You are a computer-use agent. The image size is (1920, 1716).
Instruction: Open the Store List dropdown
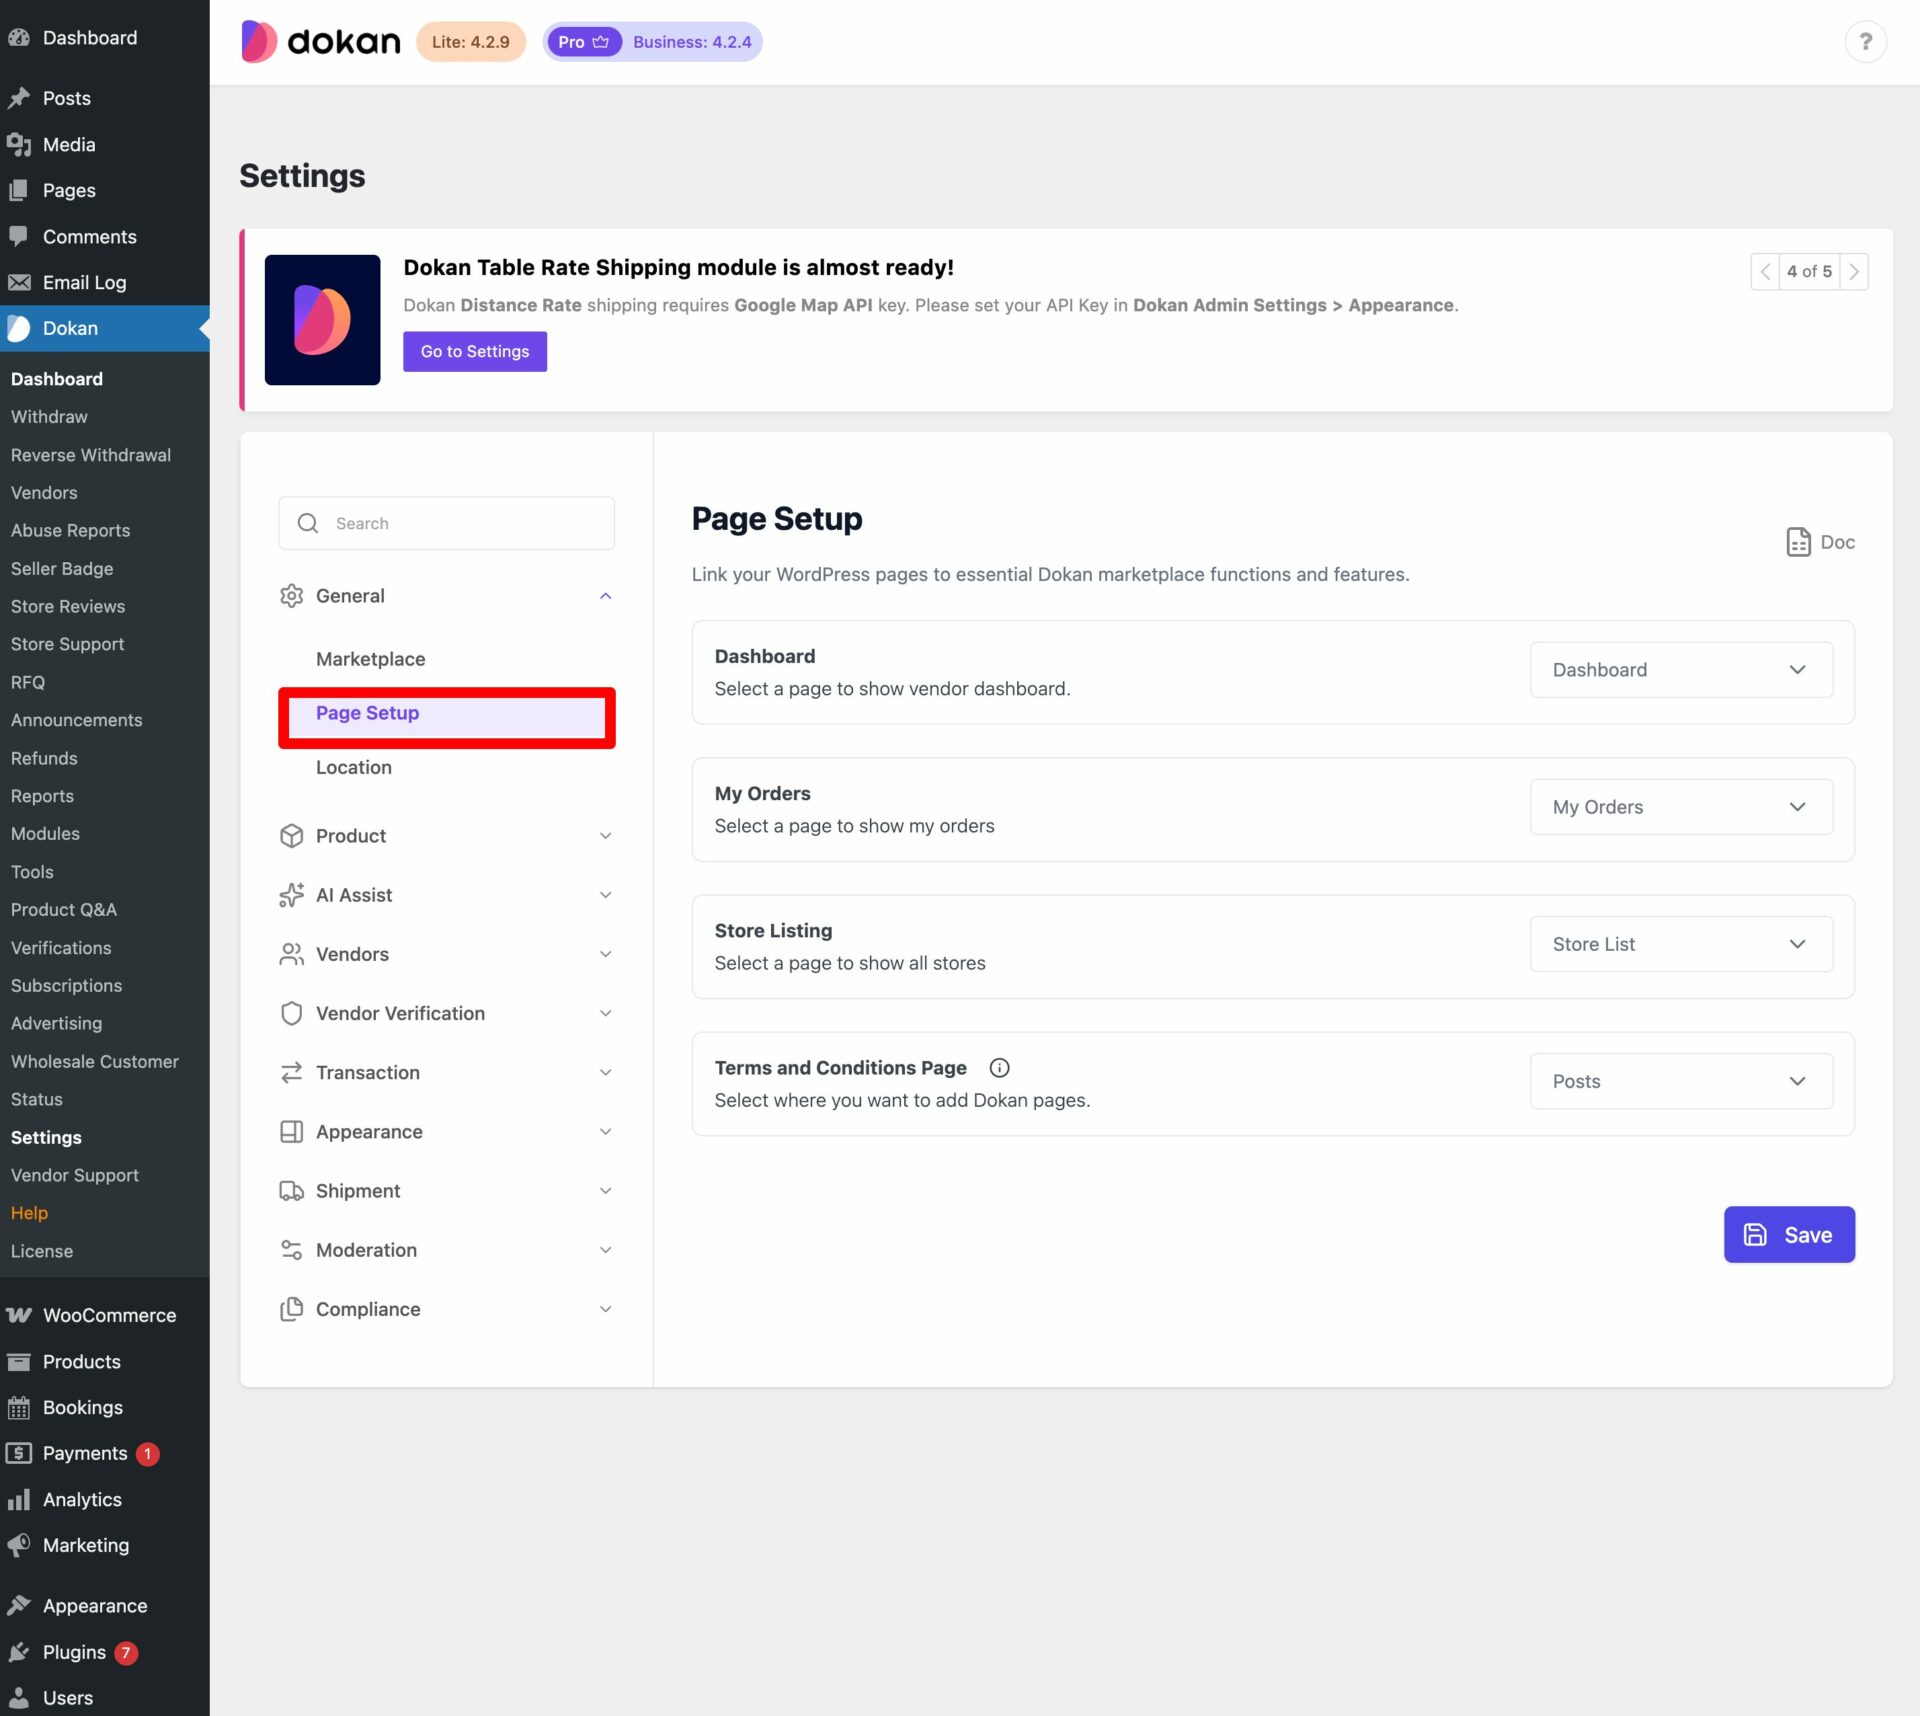(1680, 944)
